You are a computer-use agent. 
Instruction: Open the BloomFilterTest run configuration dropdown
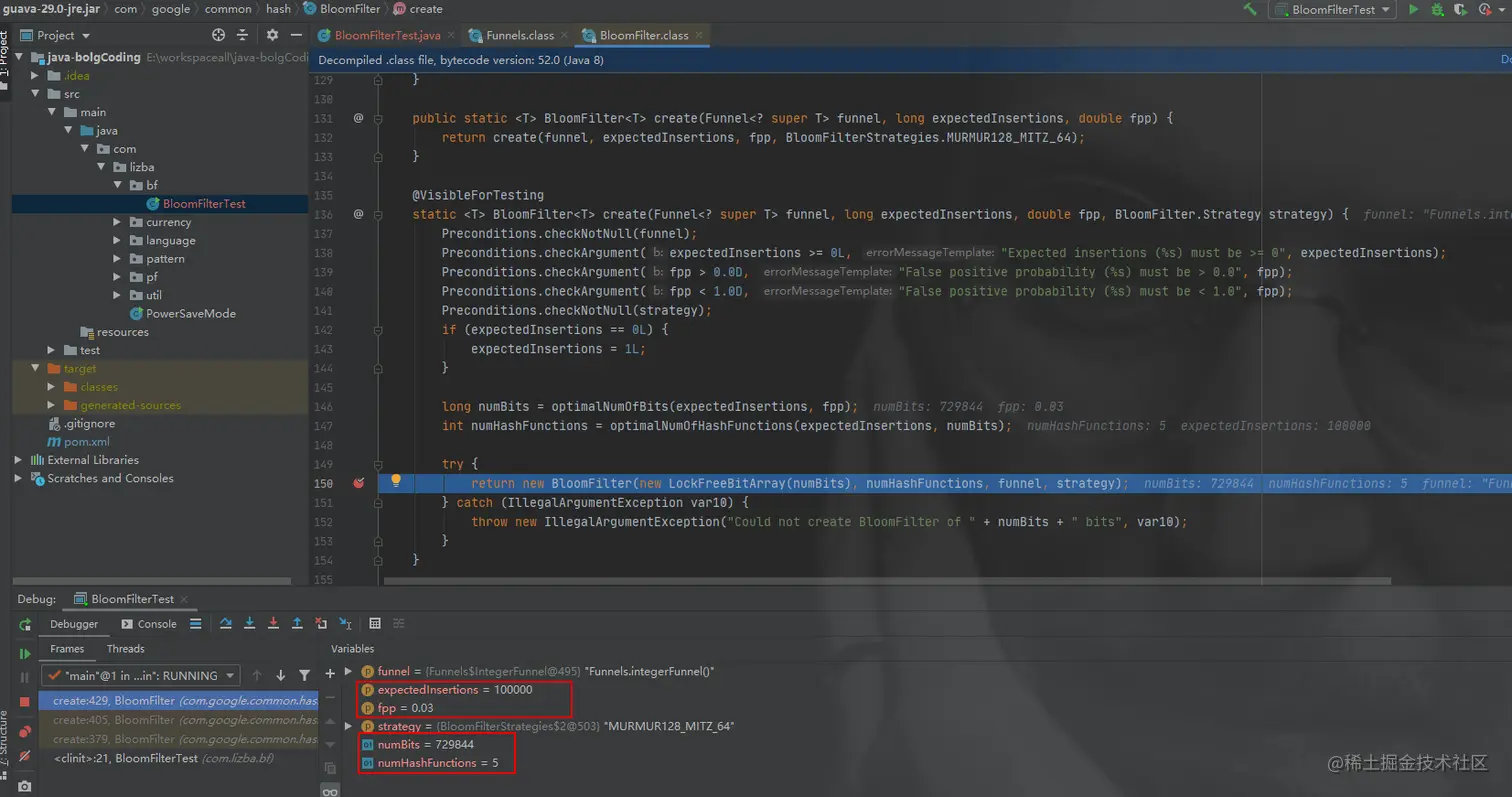1333,9
